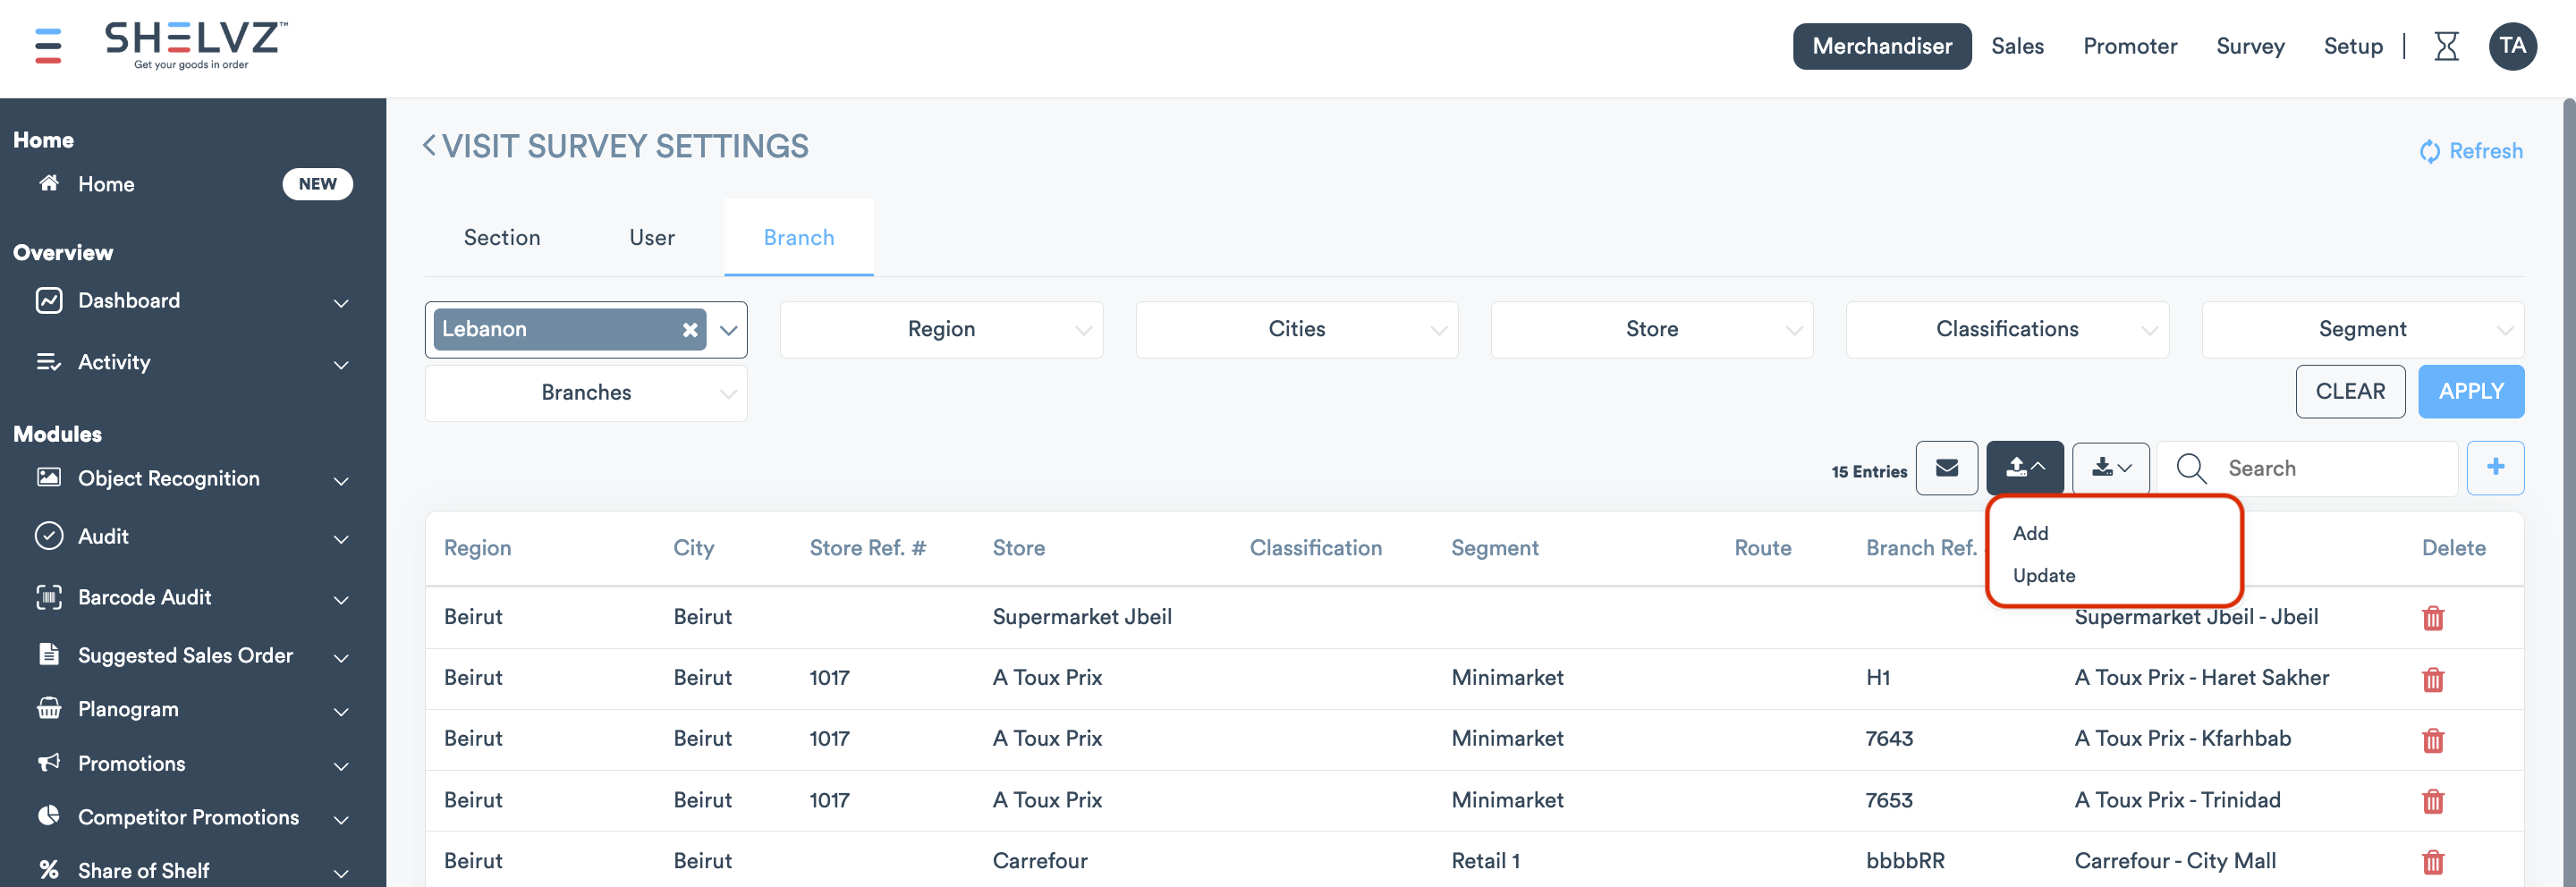The height and width of the screenshot is (887, 2576).
Task: Go back using the arrow beside Visit Survey Settings
Action: [x=429, y=146]
